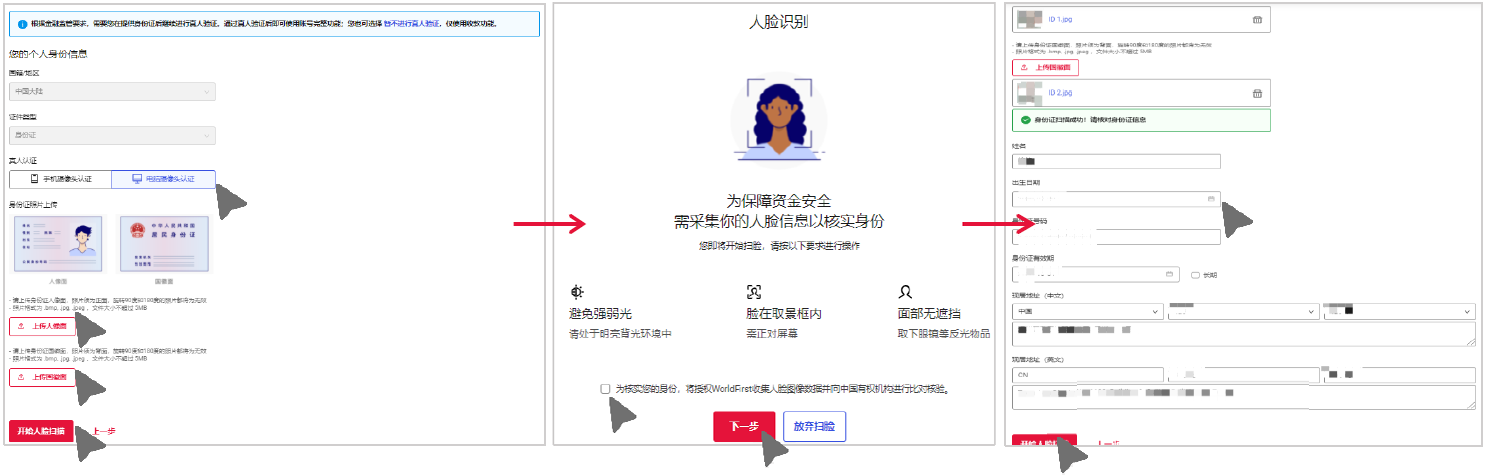Open the city dropdown for Chinese address

click(x=1399, y=313)
